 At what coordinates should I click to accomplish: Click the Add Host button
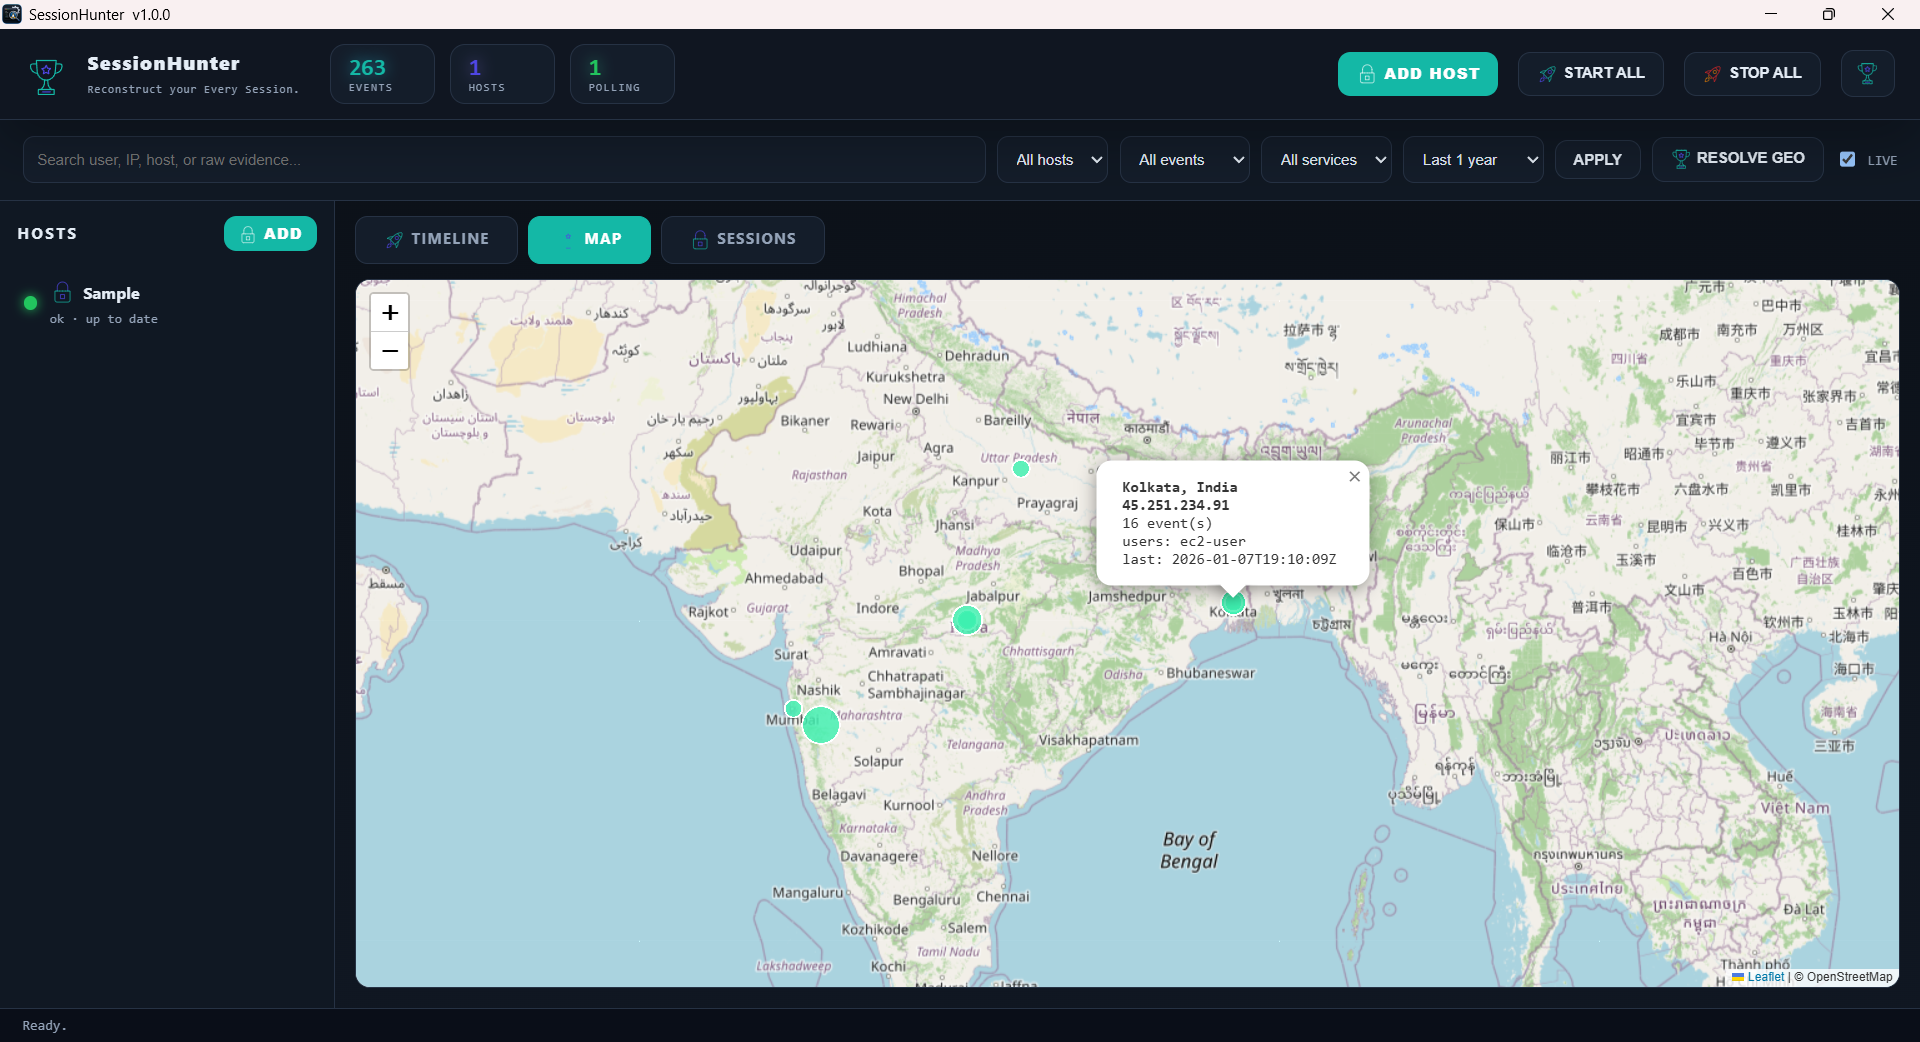(1417, 74)
